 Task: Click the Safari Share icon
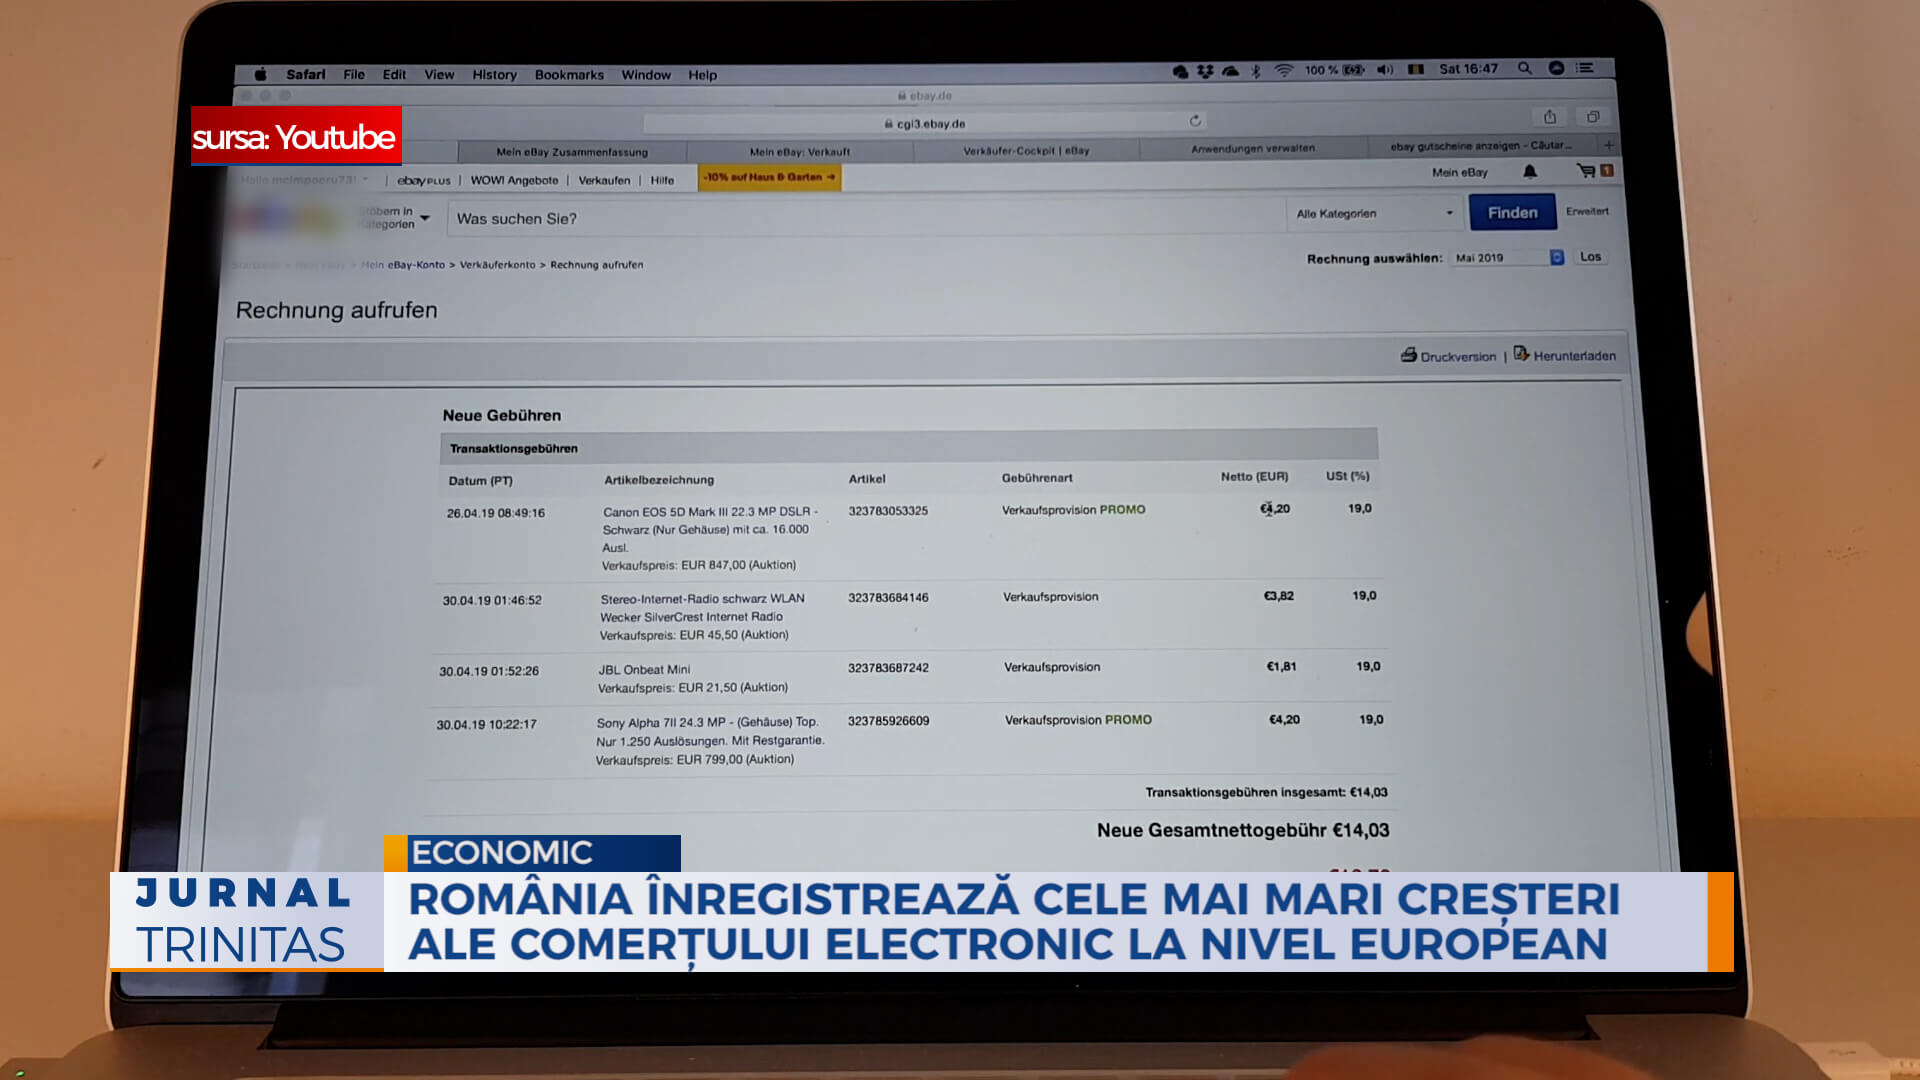(1549, 116)
